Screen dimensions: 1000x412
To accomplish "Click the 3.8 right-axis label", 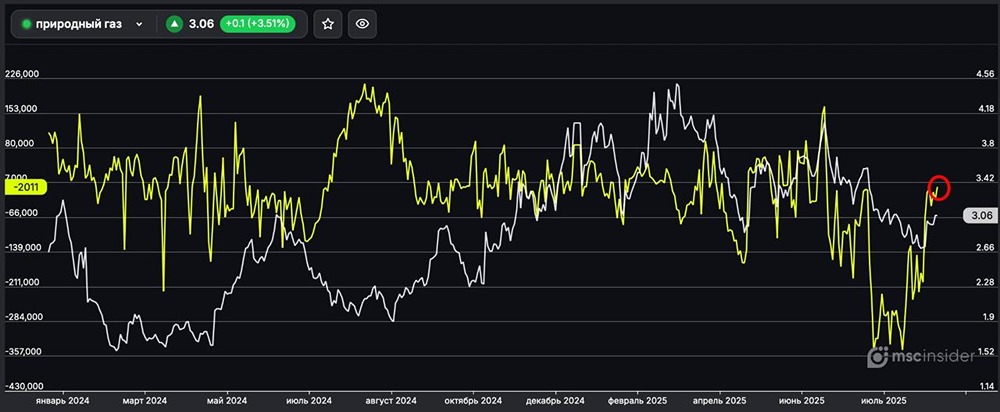I will (987, 143).
